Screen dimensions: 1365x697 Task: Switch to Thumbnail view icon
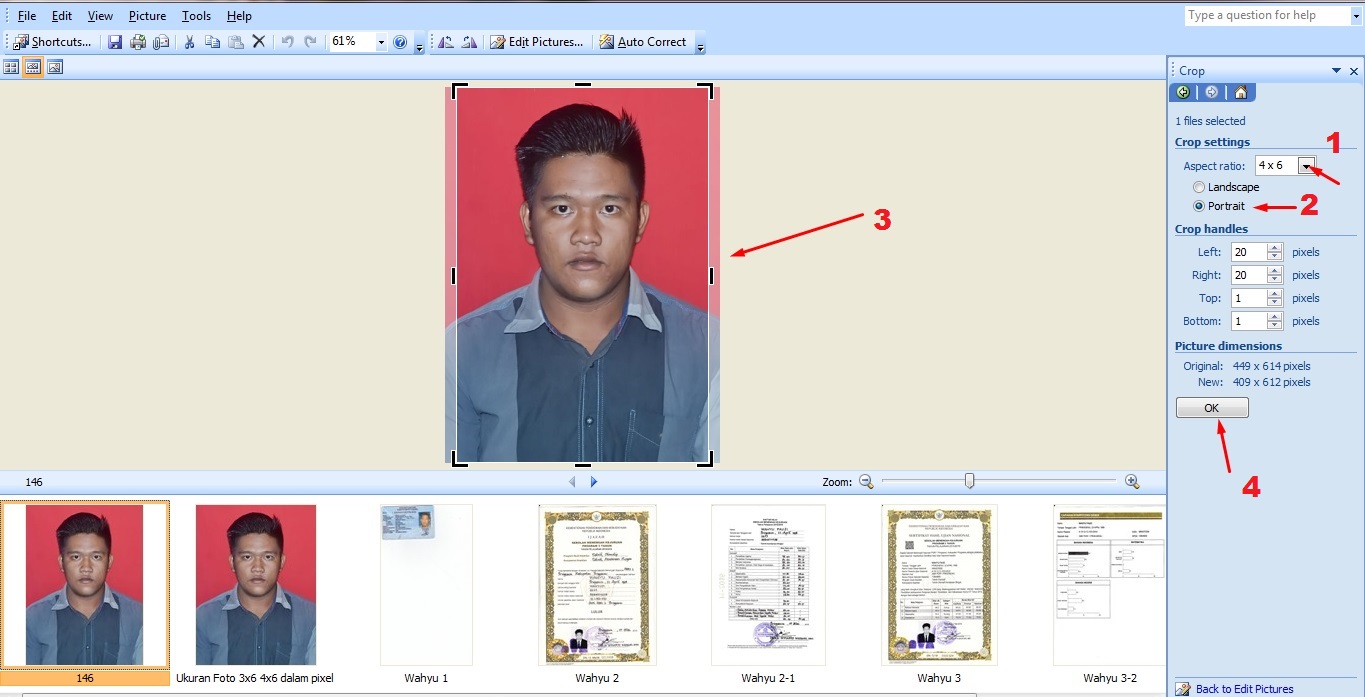click(11, 67)
